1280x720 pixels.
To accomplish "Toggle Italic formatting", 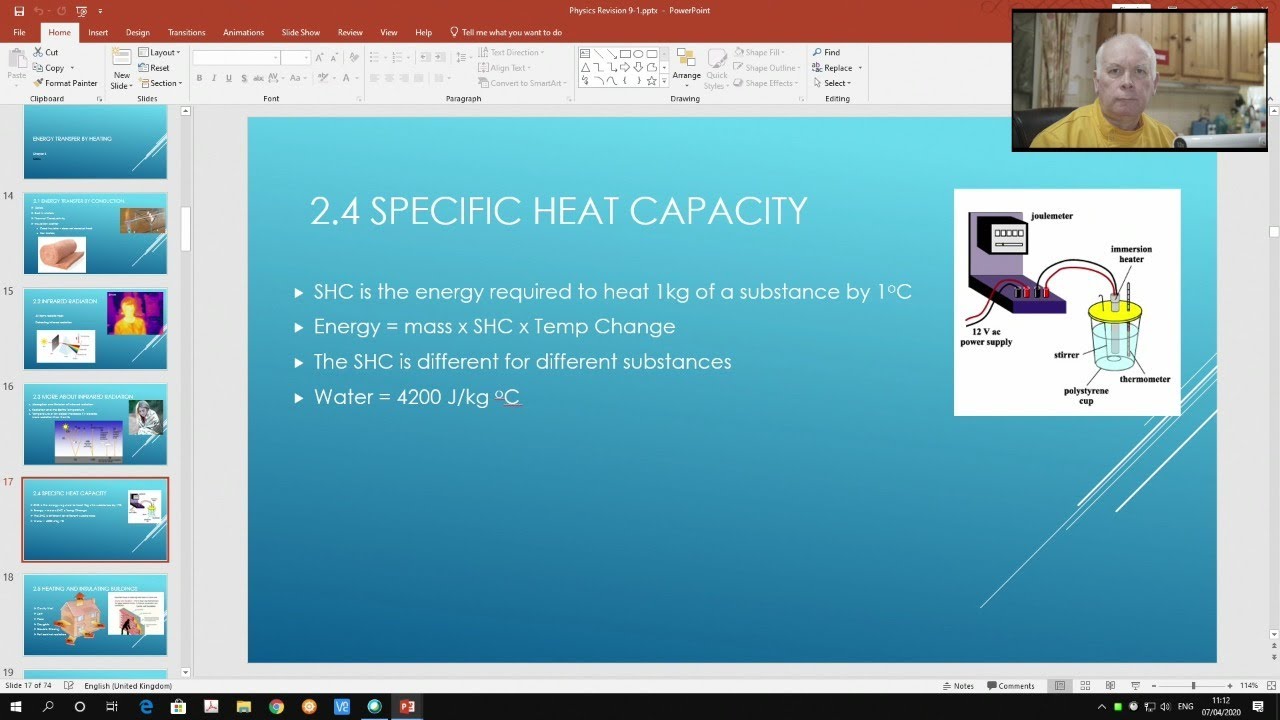I will tap(214, 78).
